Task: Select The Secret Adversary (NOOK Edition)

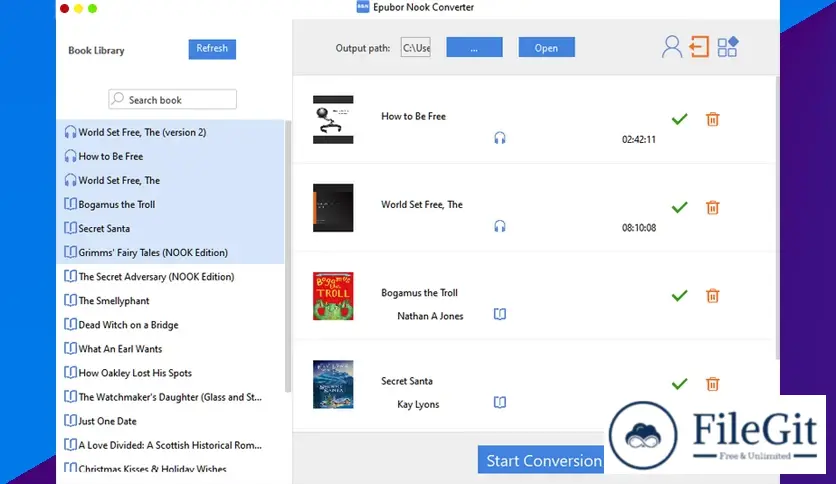Action: (170, 277)
